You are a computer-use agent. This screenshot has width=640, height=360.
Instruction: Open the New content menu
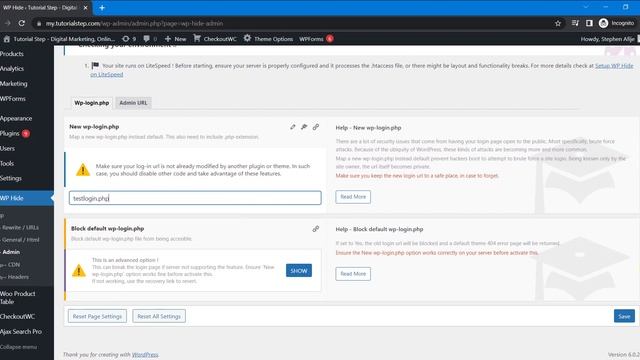[176, 39]
